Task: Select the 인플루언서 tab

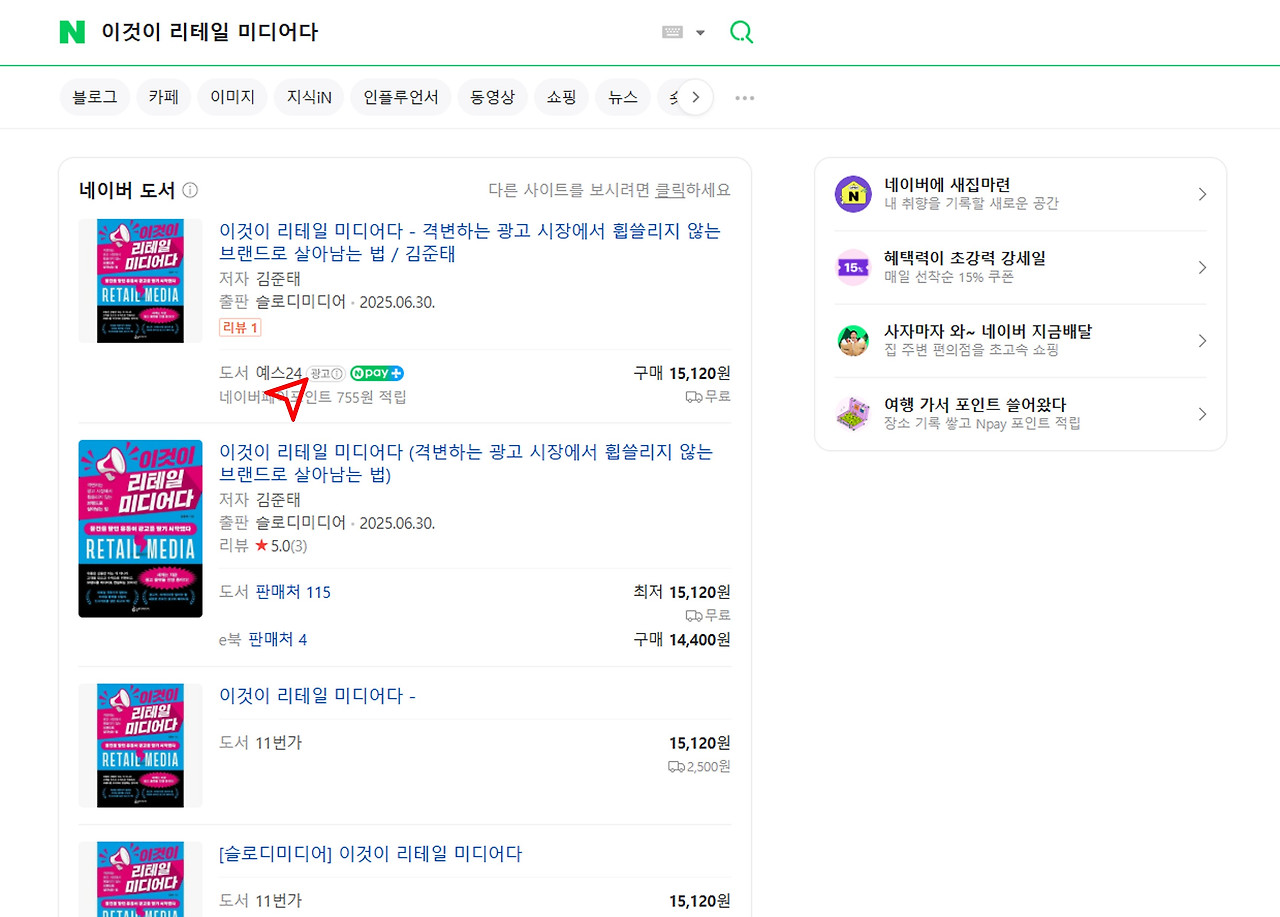Action: (401, 97)
